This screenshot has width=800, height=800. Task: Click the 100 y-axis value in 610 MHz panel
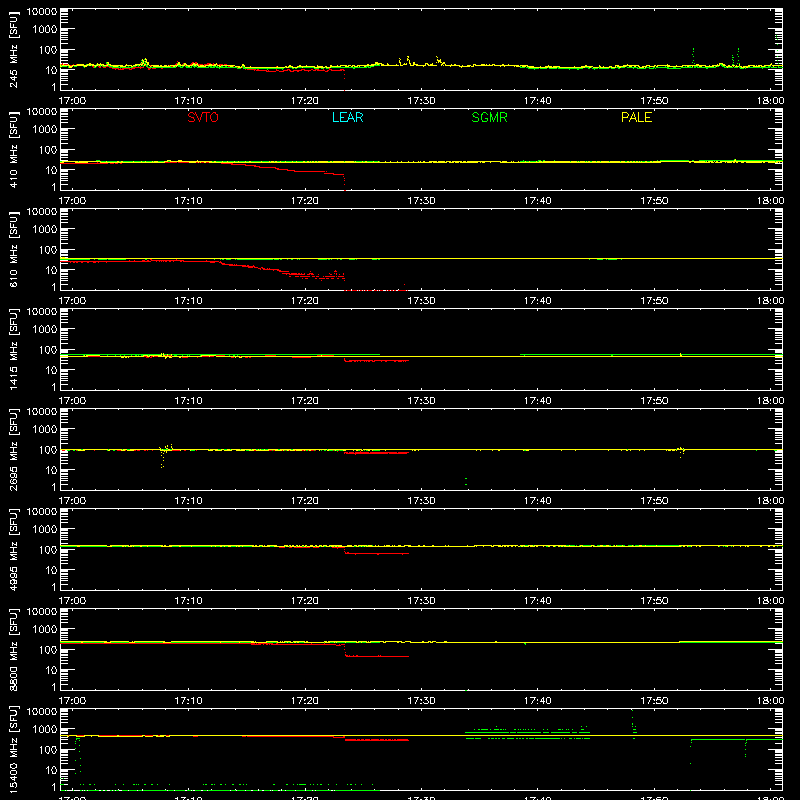[48, 250]
